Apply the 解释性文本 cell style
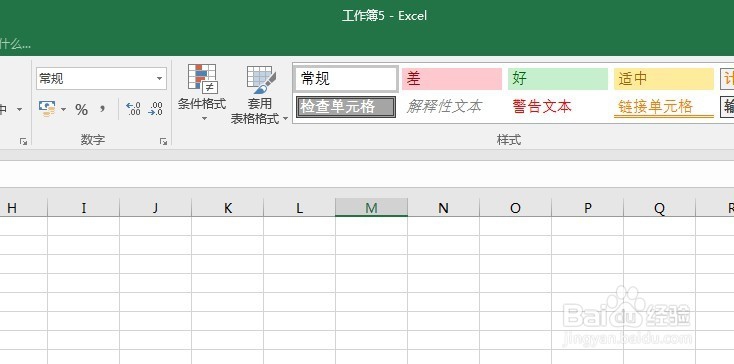Image resolution: width=734 pixels, height=364 pixels. [x=452, y=107]
